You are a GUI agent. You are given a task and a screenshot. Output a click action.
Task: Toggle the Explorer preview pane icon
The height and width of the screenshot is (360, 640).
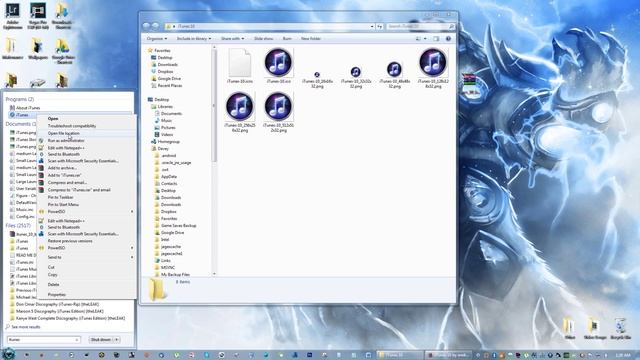click(x=436, y=38)
